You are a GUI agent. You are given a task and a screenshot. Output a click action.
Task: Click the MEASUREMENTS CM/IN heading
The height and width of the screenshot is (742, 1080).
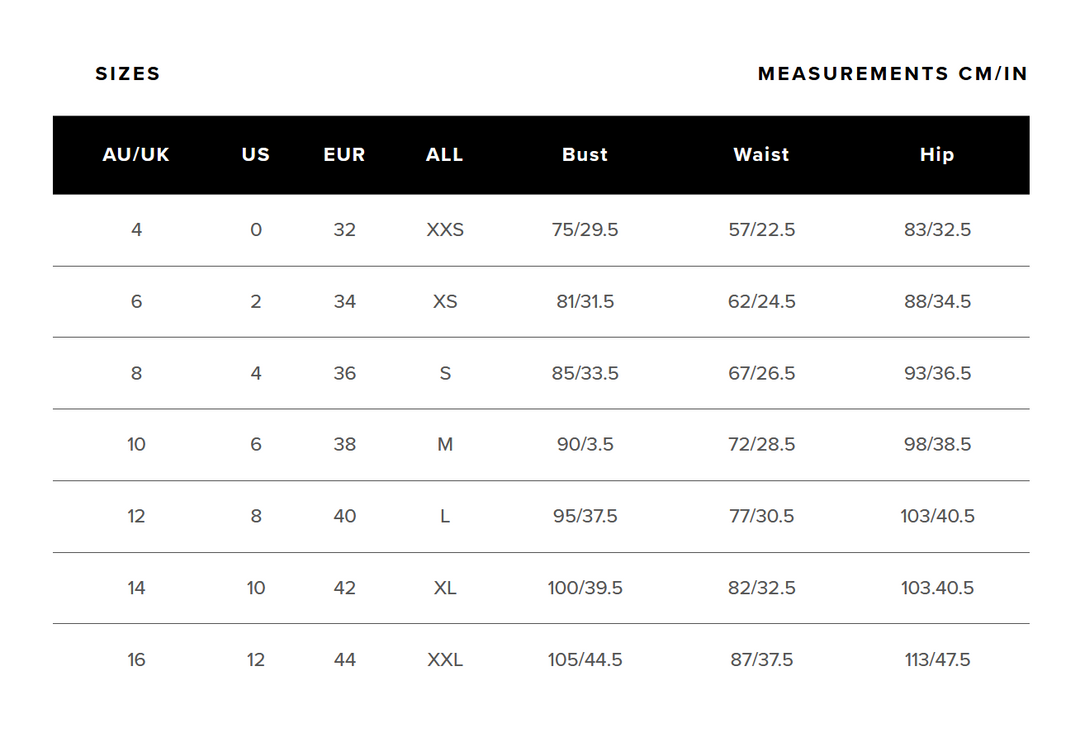(892, 74)
